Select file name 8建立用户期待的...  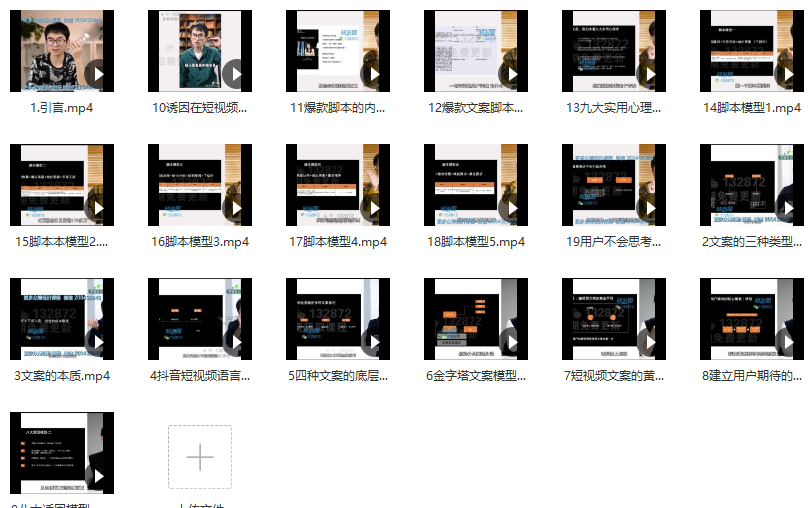(752, 376)
